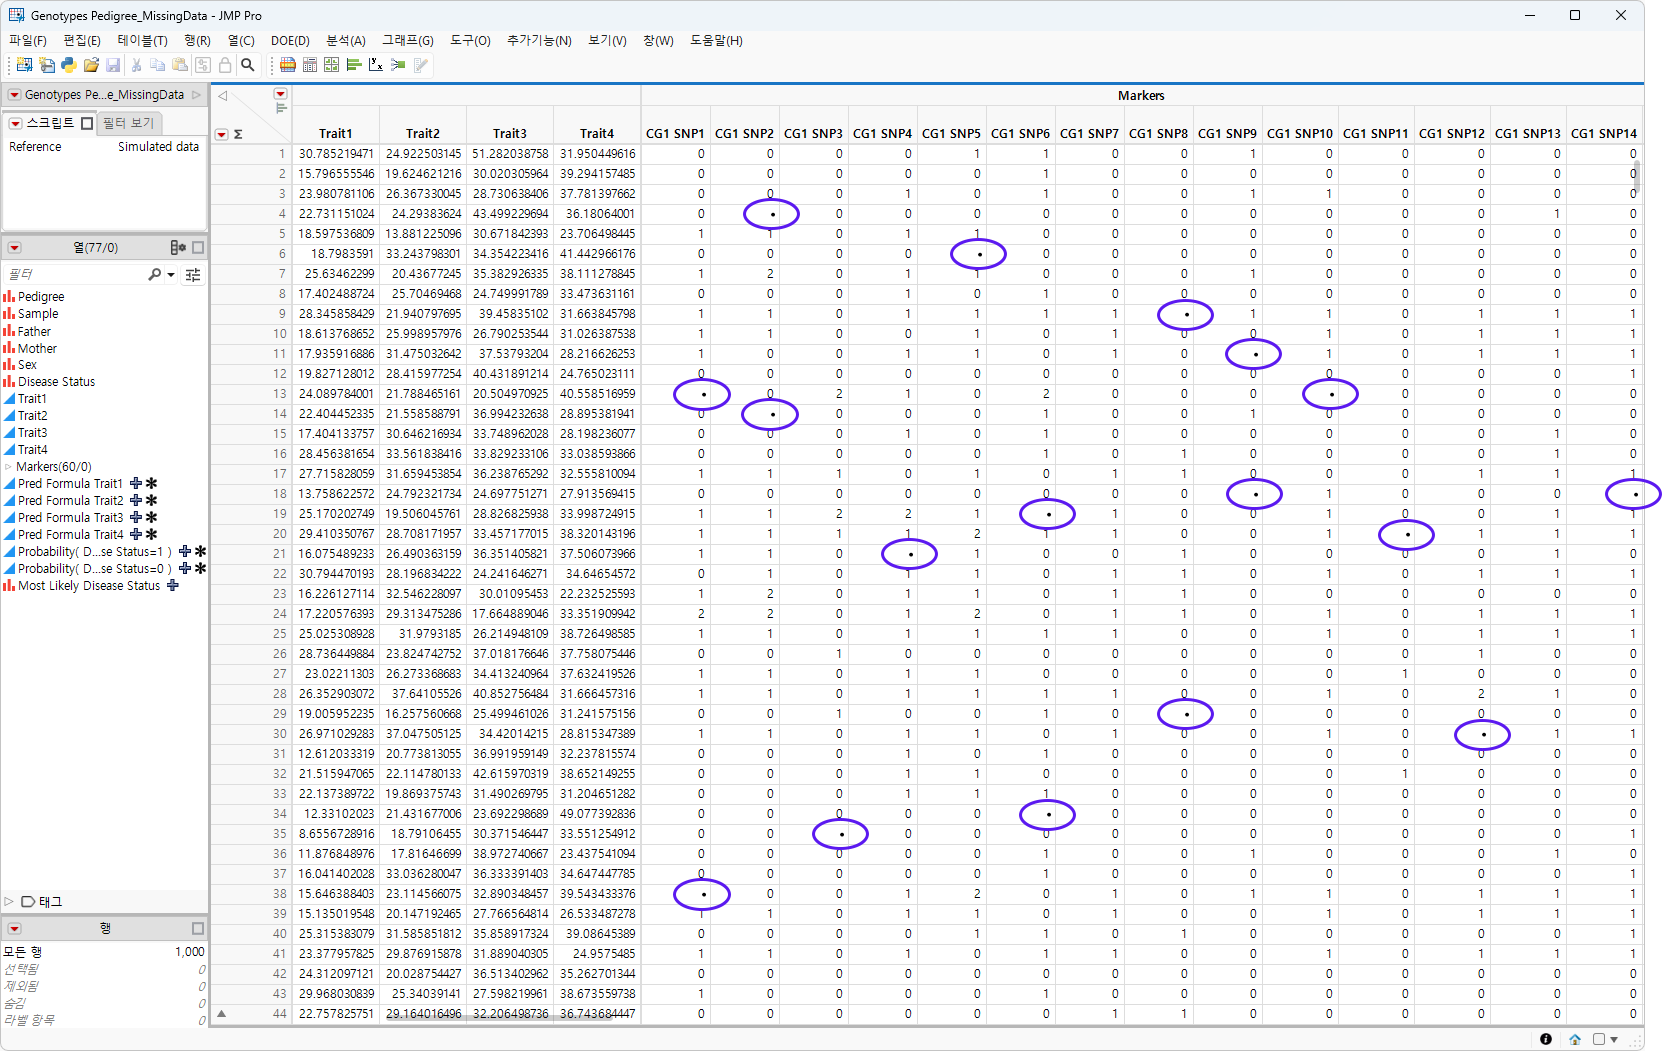Open the 스크립트 red triangle menu
This screenshot has height=1055, width=1665.
point(16,123)
